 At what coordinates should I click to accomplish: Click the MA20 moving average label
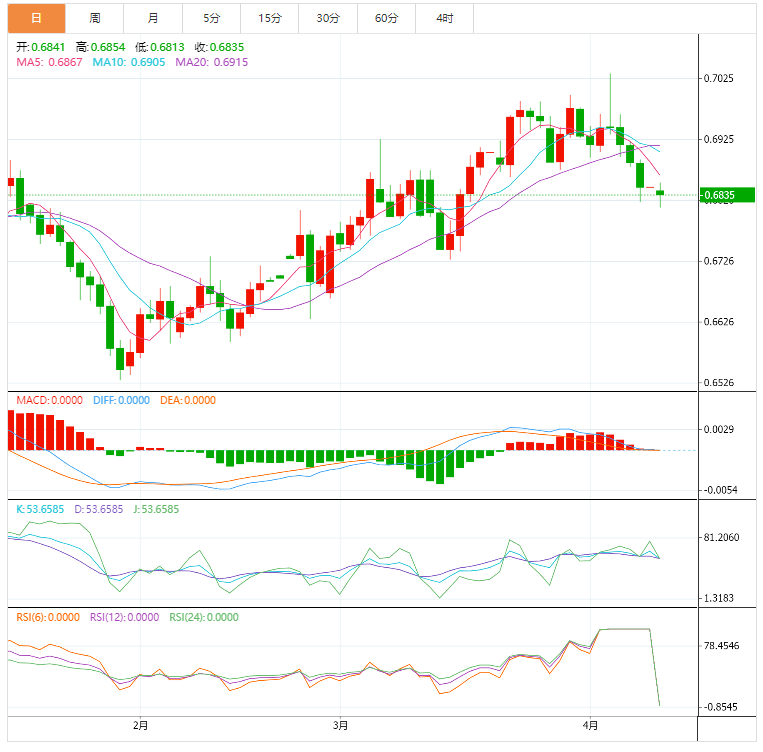tap(211, 62)
